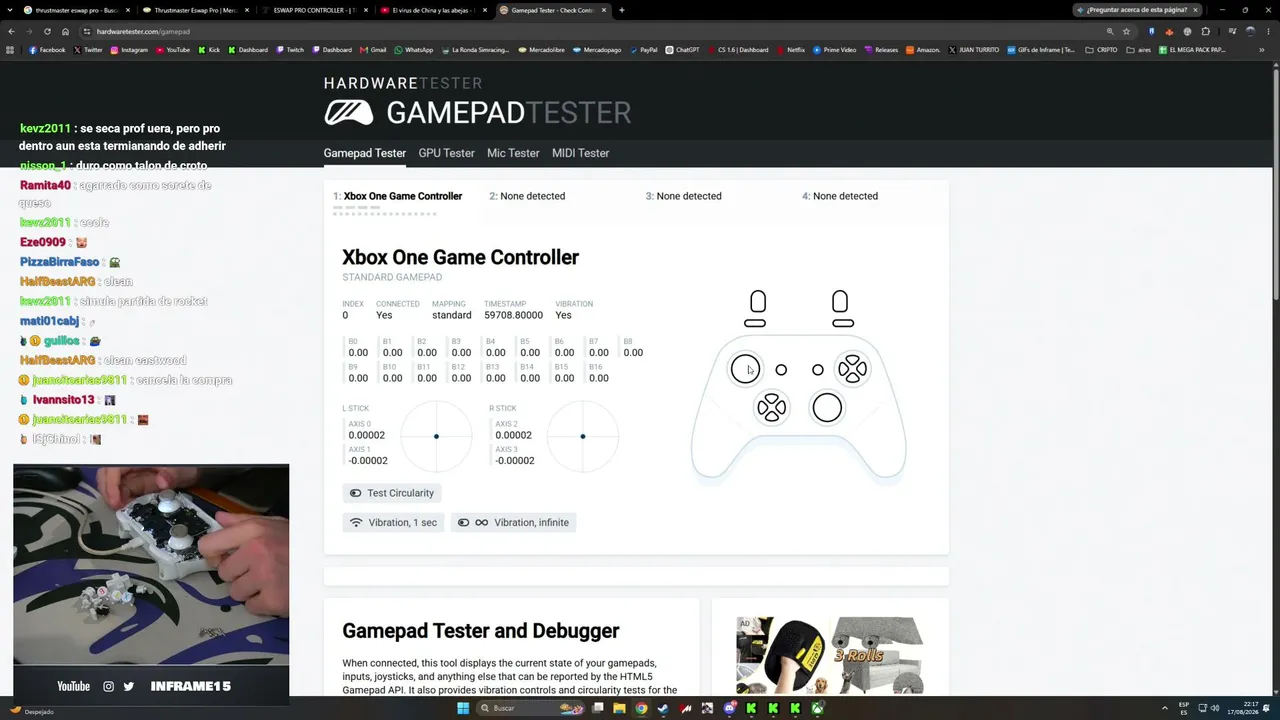Click the Hardware Tester Gamepad Tester logo
1280x720 pixels.
(x=477, y=101)
